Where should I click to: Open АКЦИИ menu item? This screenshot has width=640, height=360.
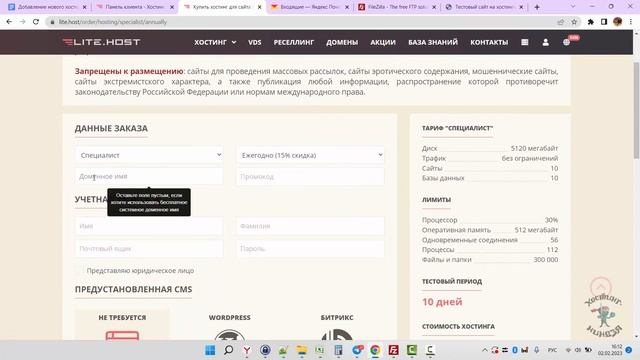point(383,42)
